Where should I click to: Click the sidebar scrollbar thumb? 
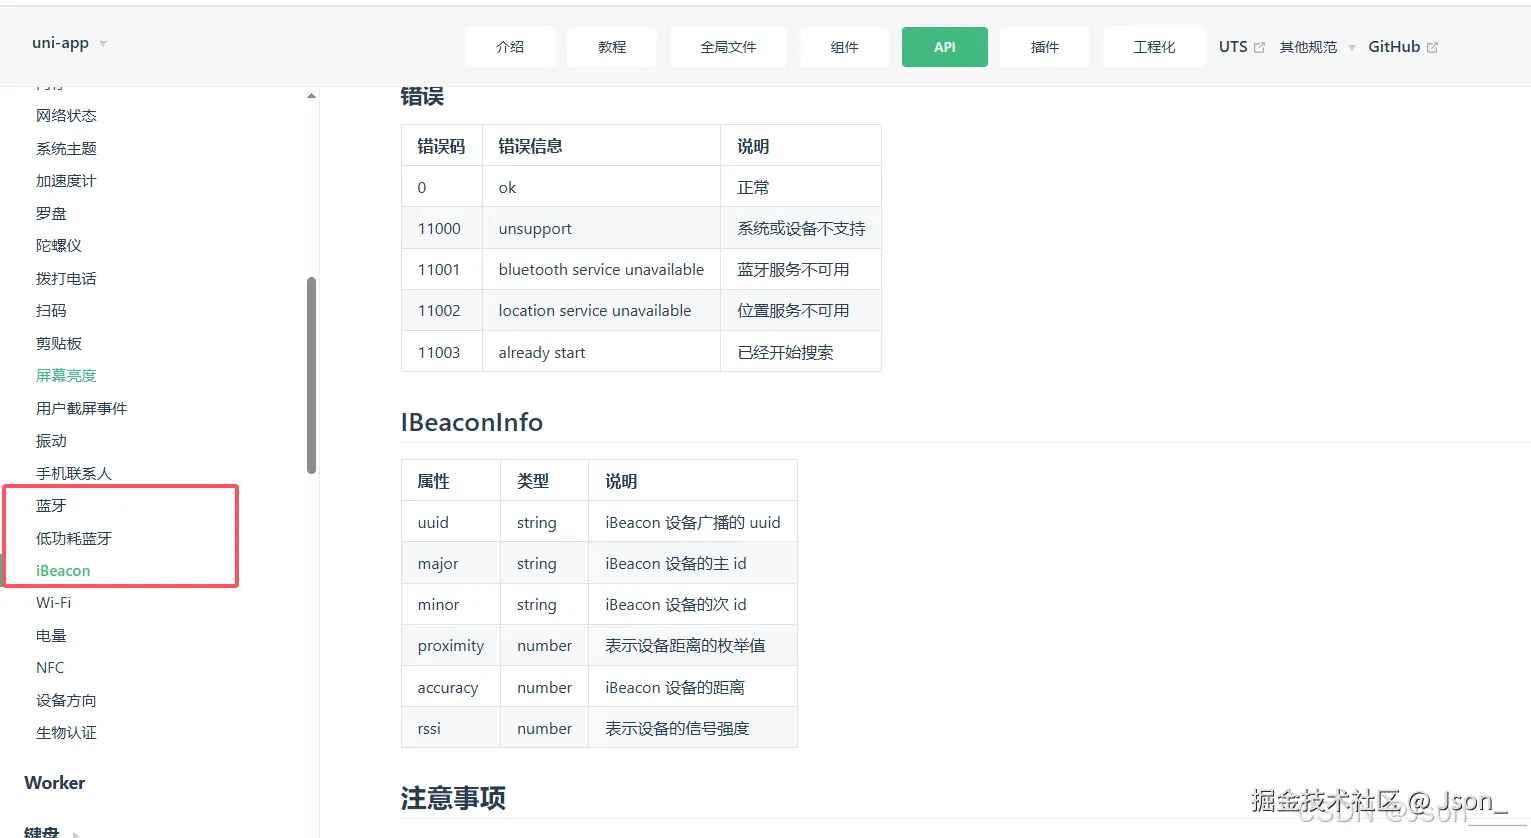311,375
